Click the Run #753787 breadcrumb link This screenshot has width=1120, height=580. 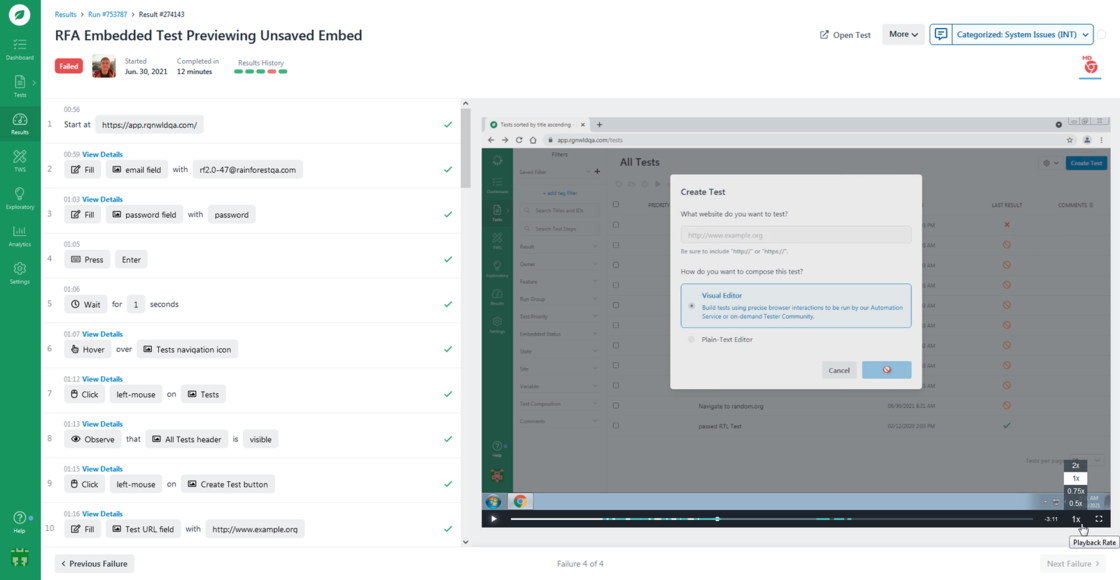[x=109, y=14]
